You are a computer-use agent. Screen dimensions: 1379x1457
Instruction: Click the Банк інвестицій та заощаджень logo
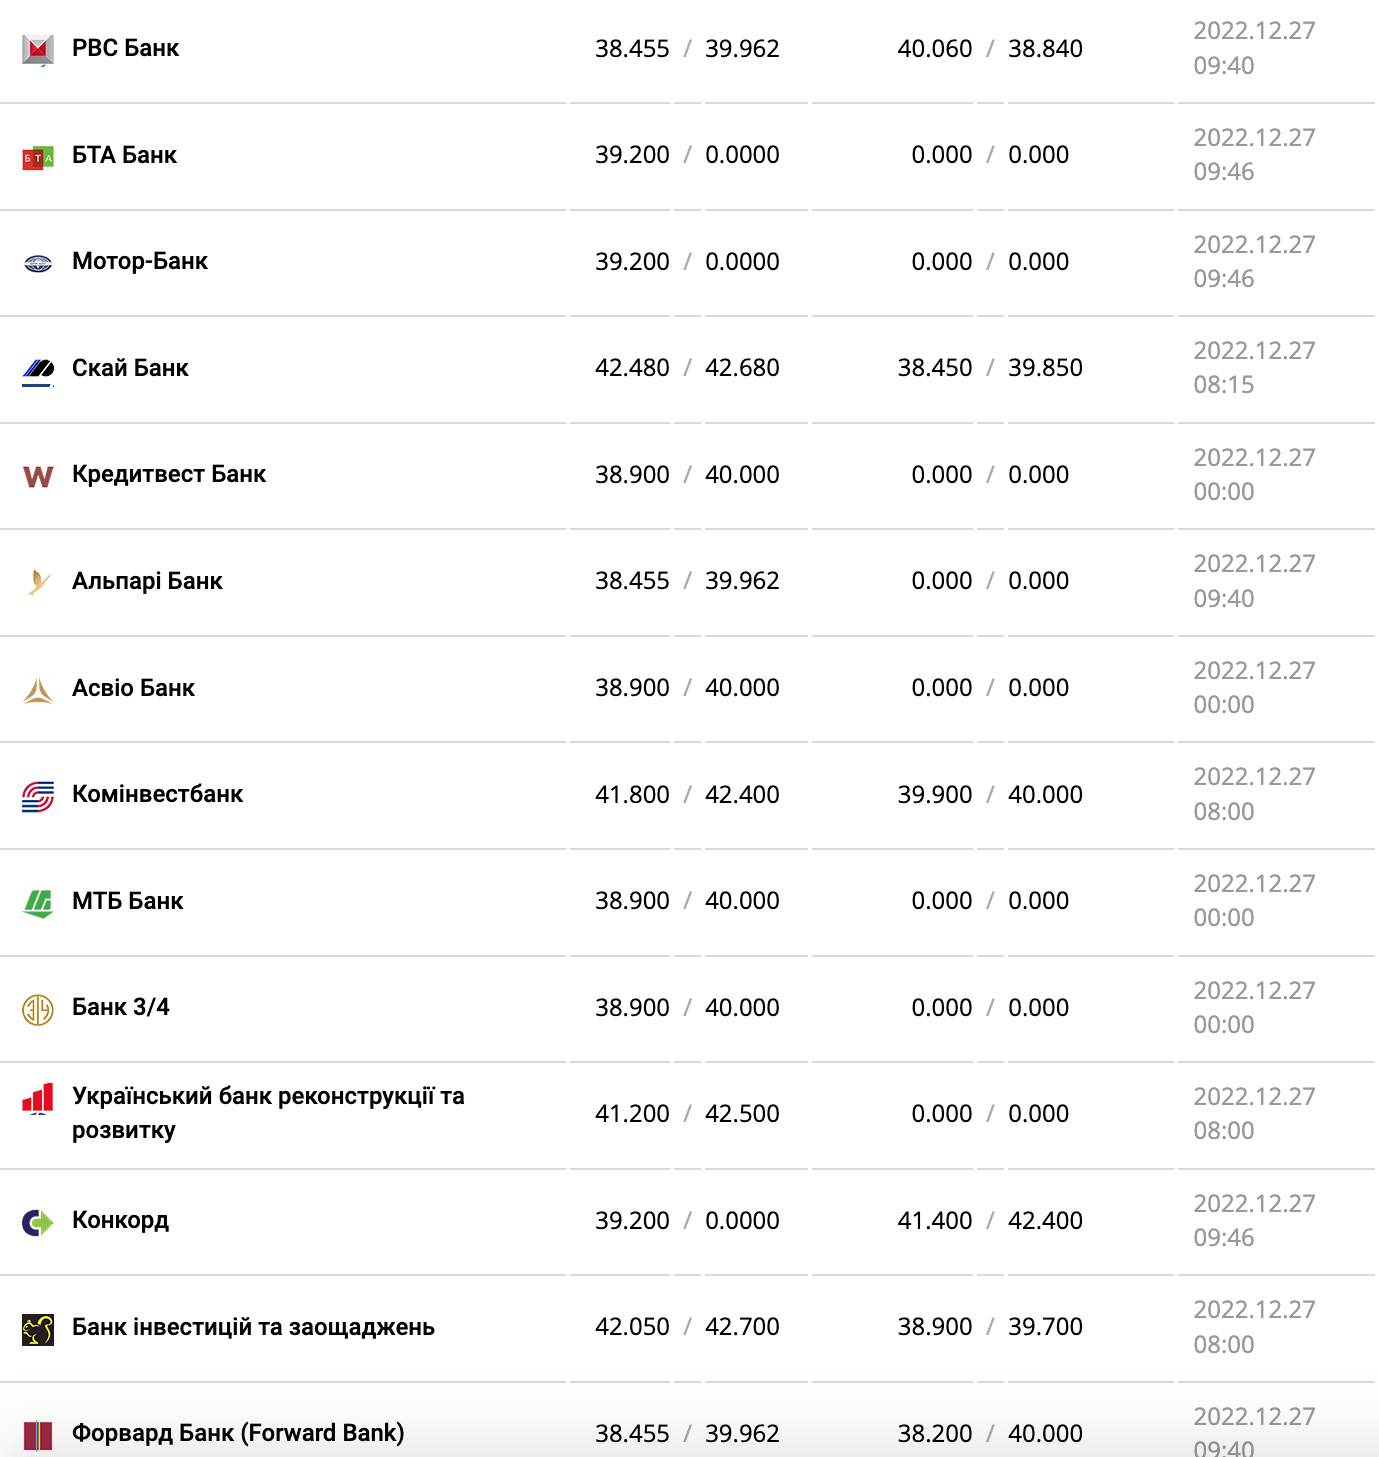pos(38,1329)
